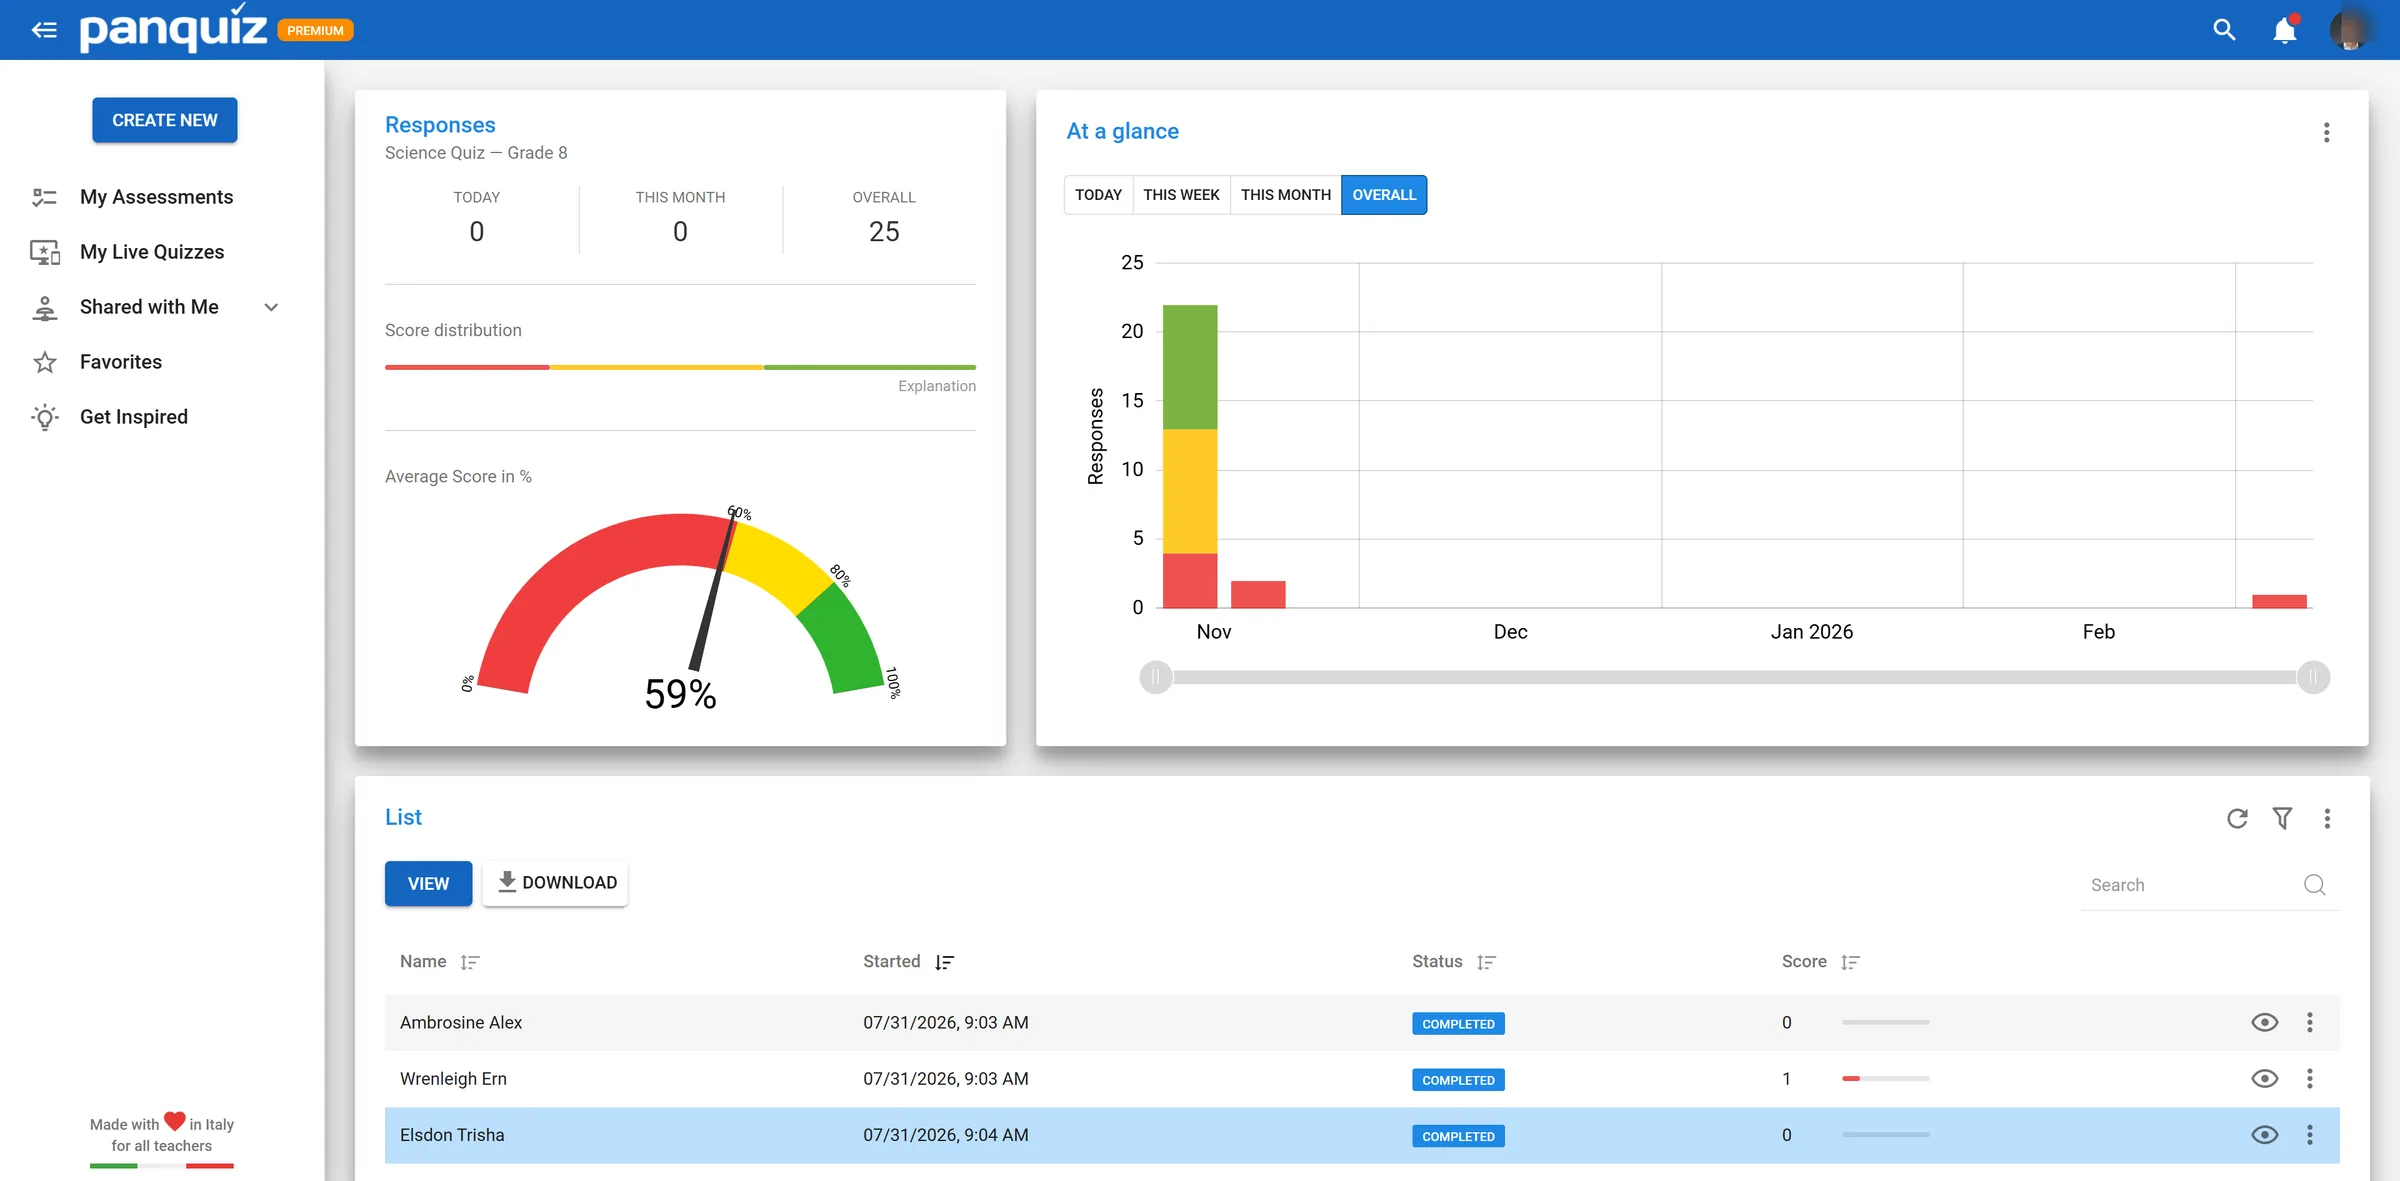Screen dimensions: 2400x1181
Task: Select THIS MONTH tab in At a glance
Action: 1286,195
